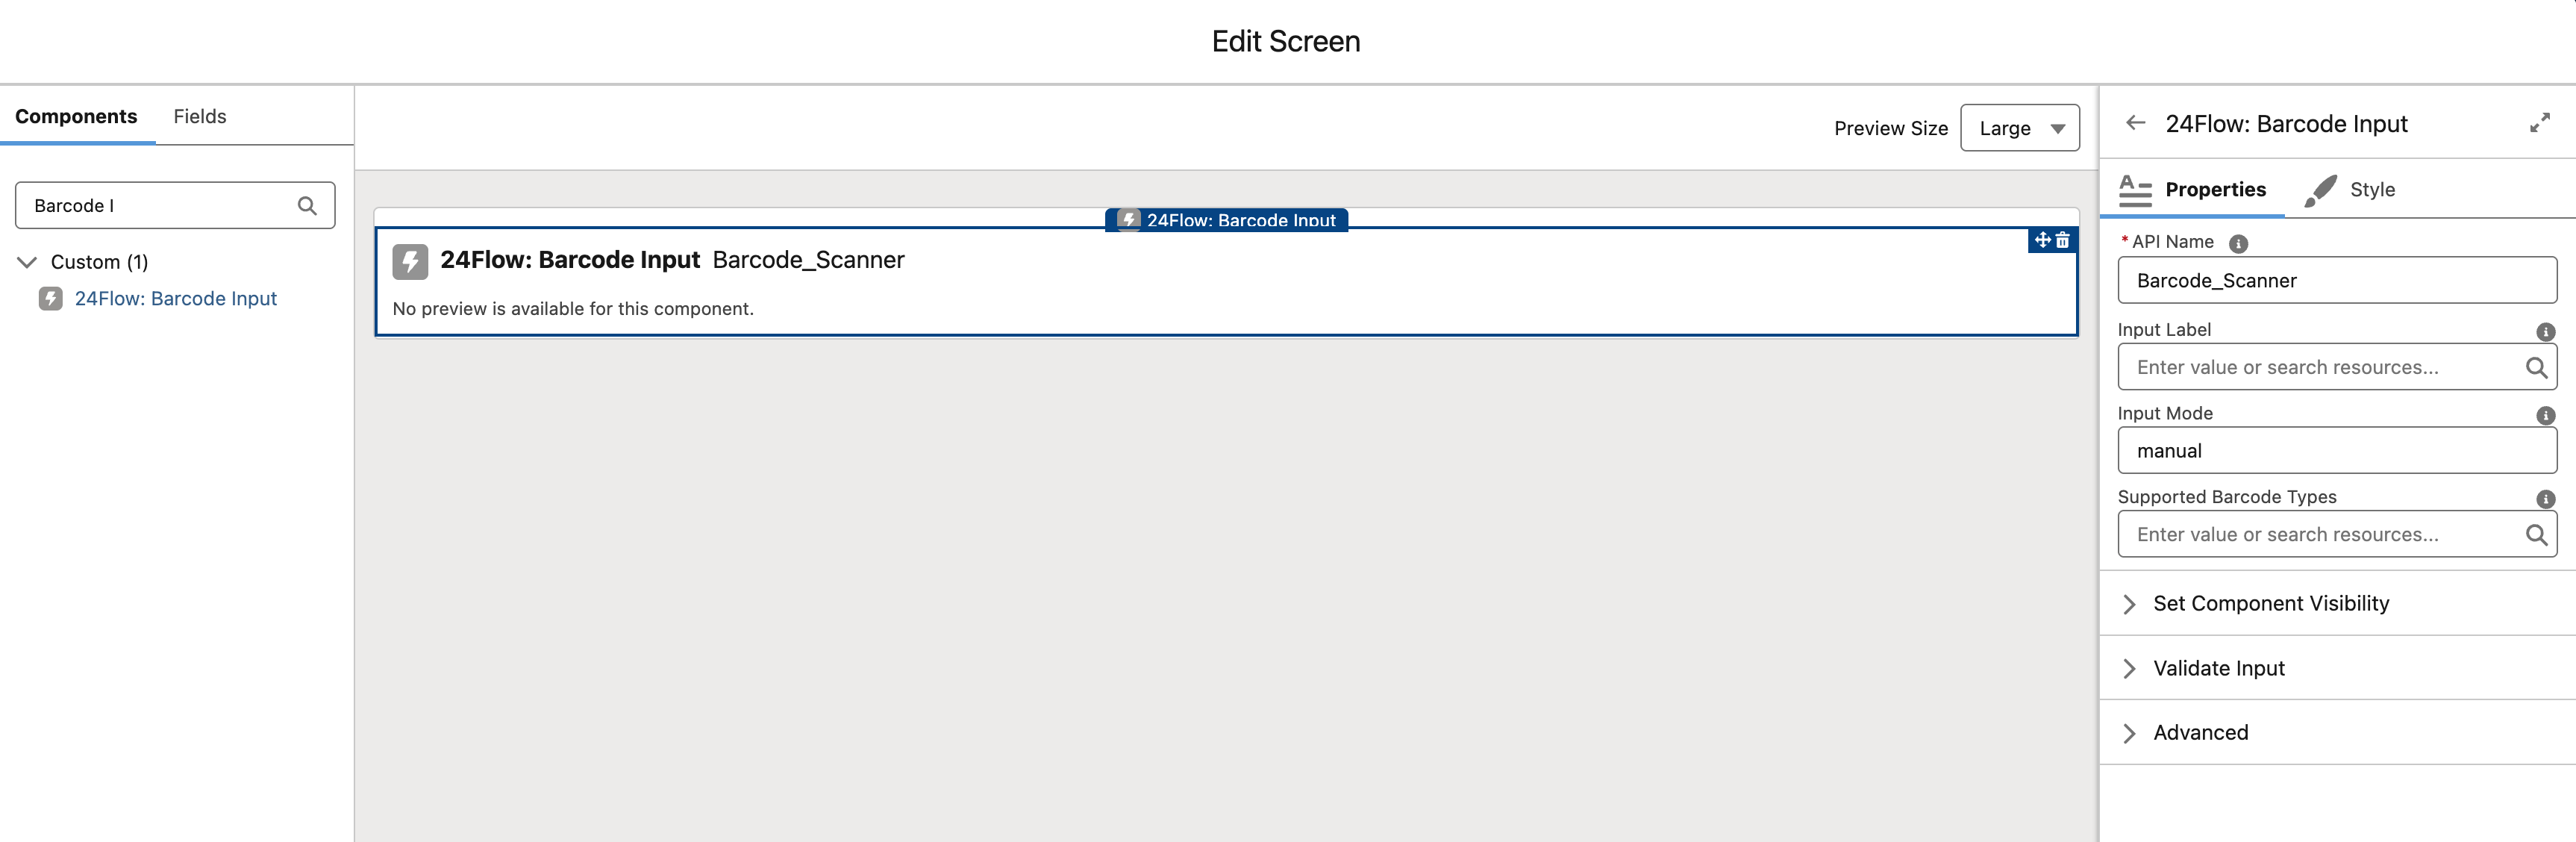Select 24Flow: Barcode Input in components list

[175, 298]
